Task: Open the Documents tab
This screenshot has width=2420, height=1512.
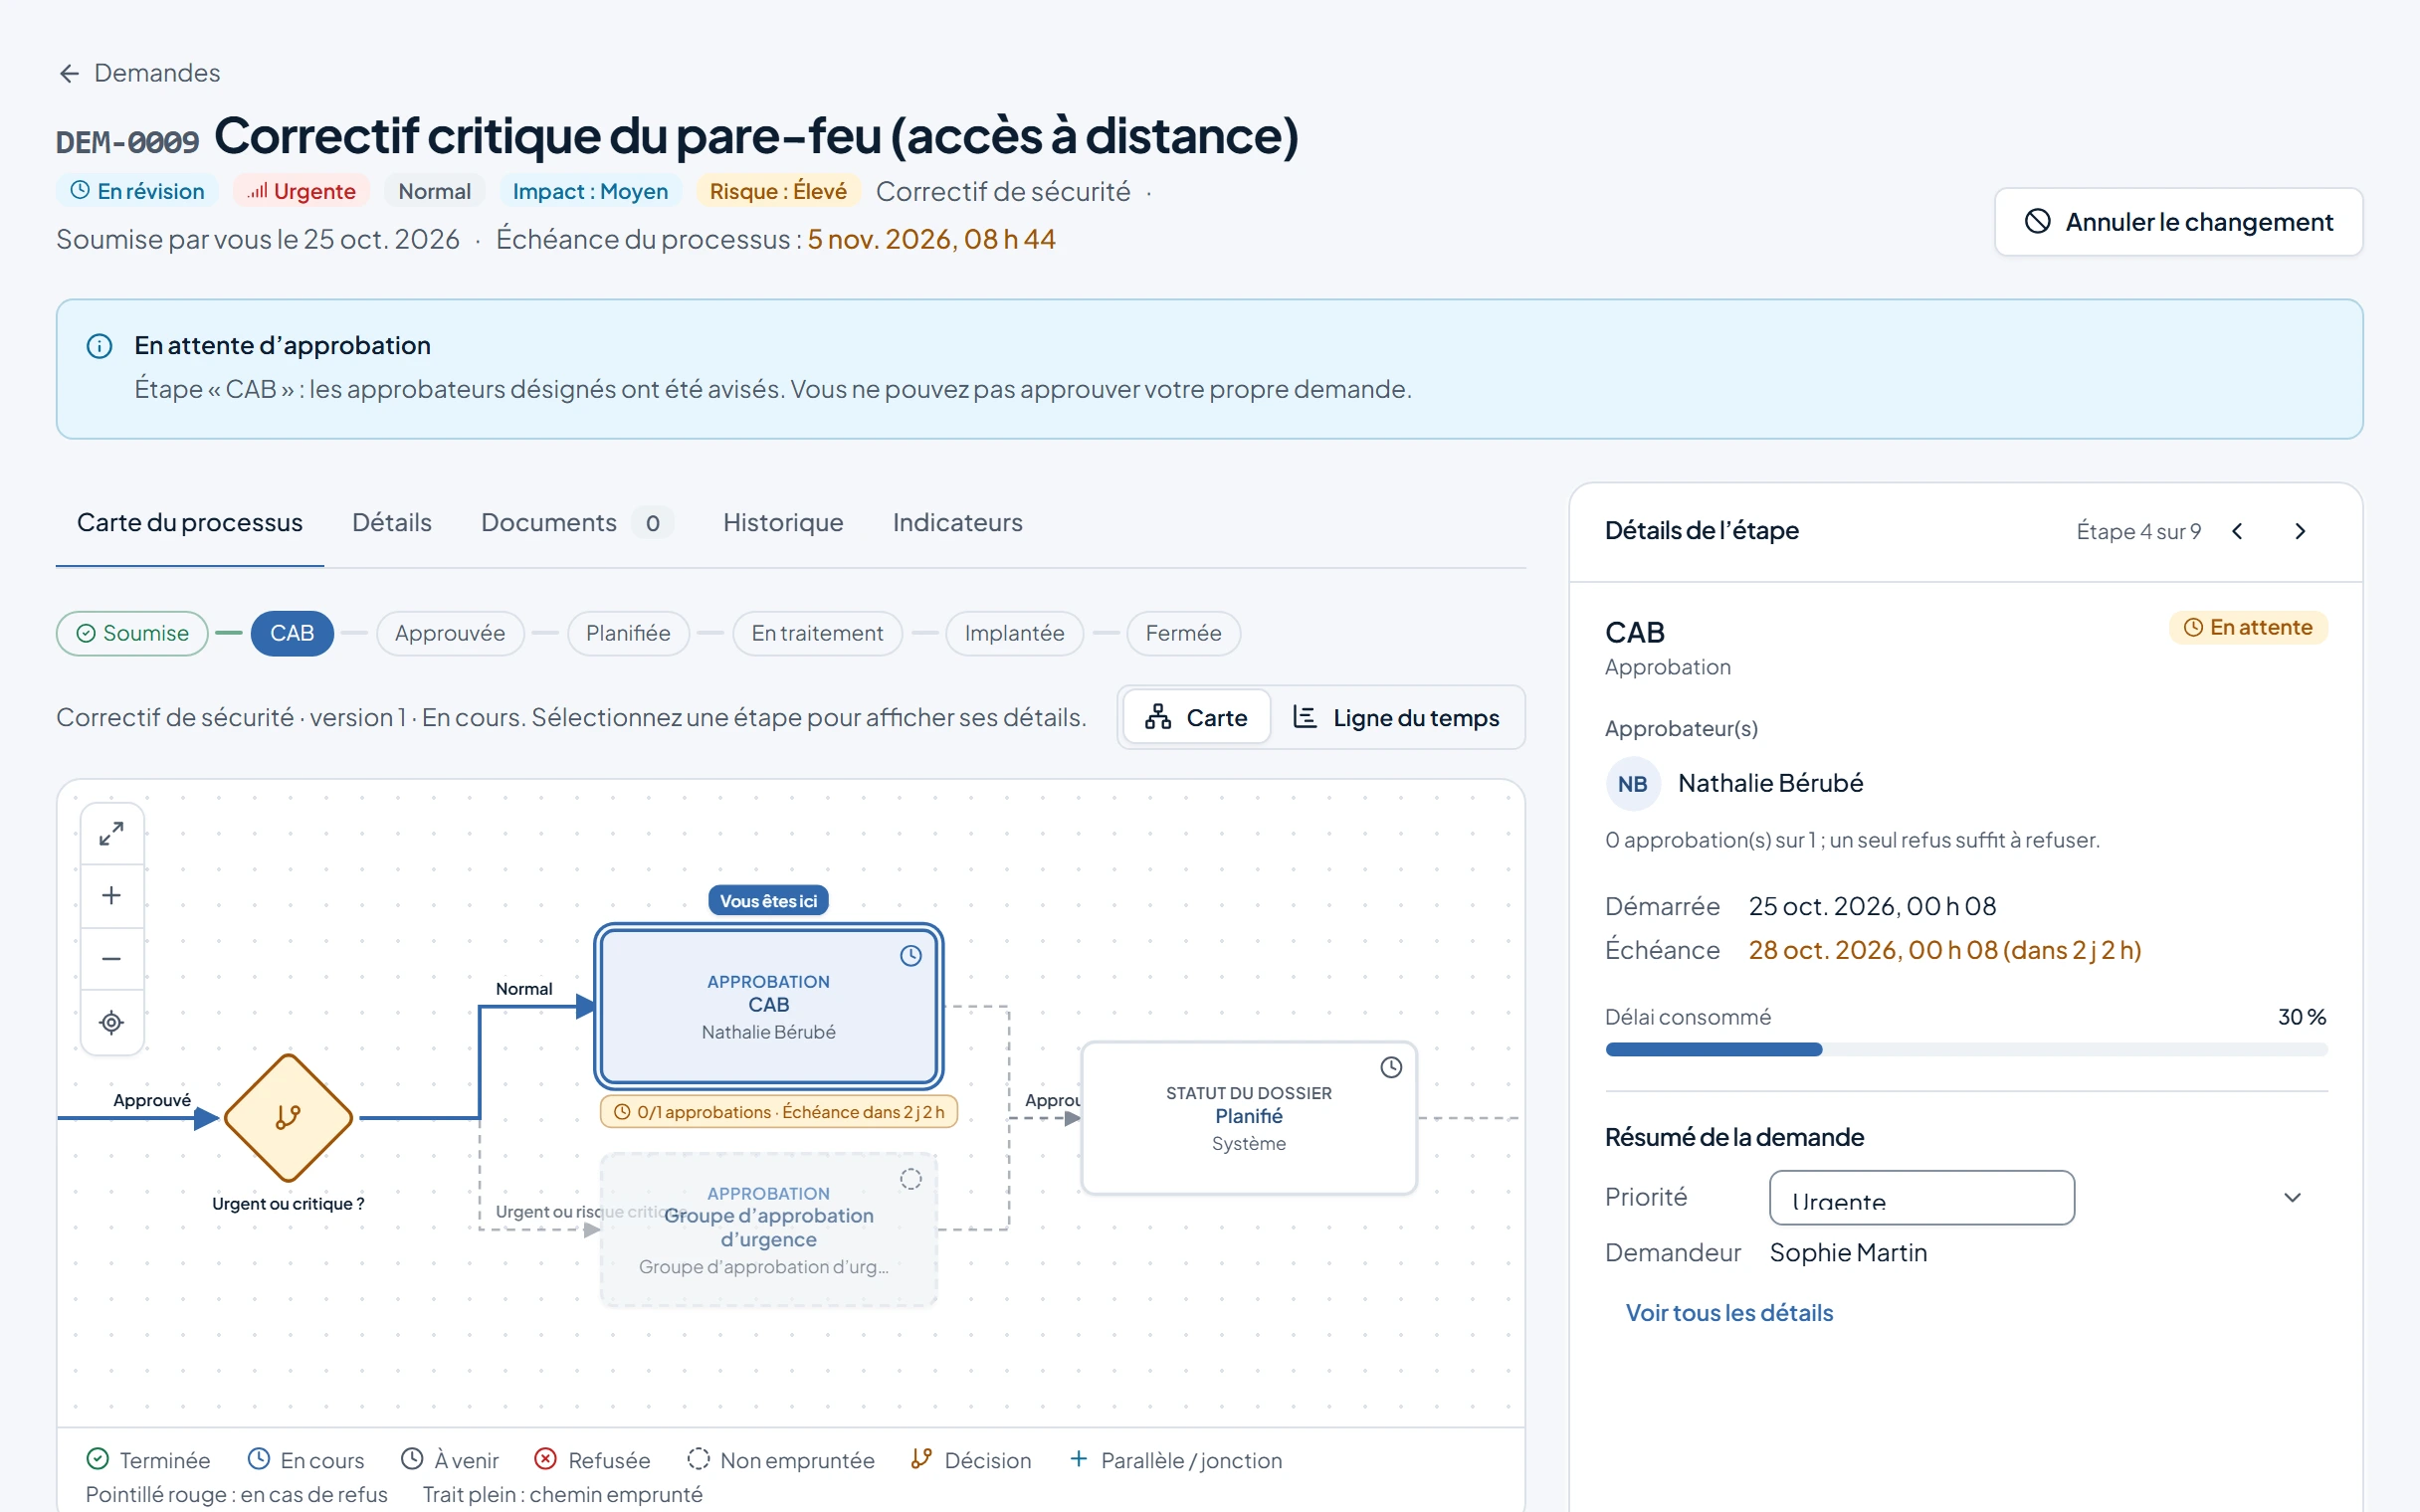Action: pos(576,522)
